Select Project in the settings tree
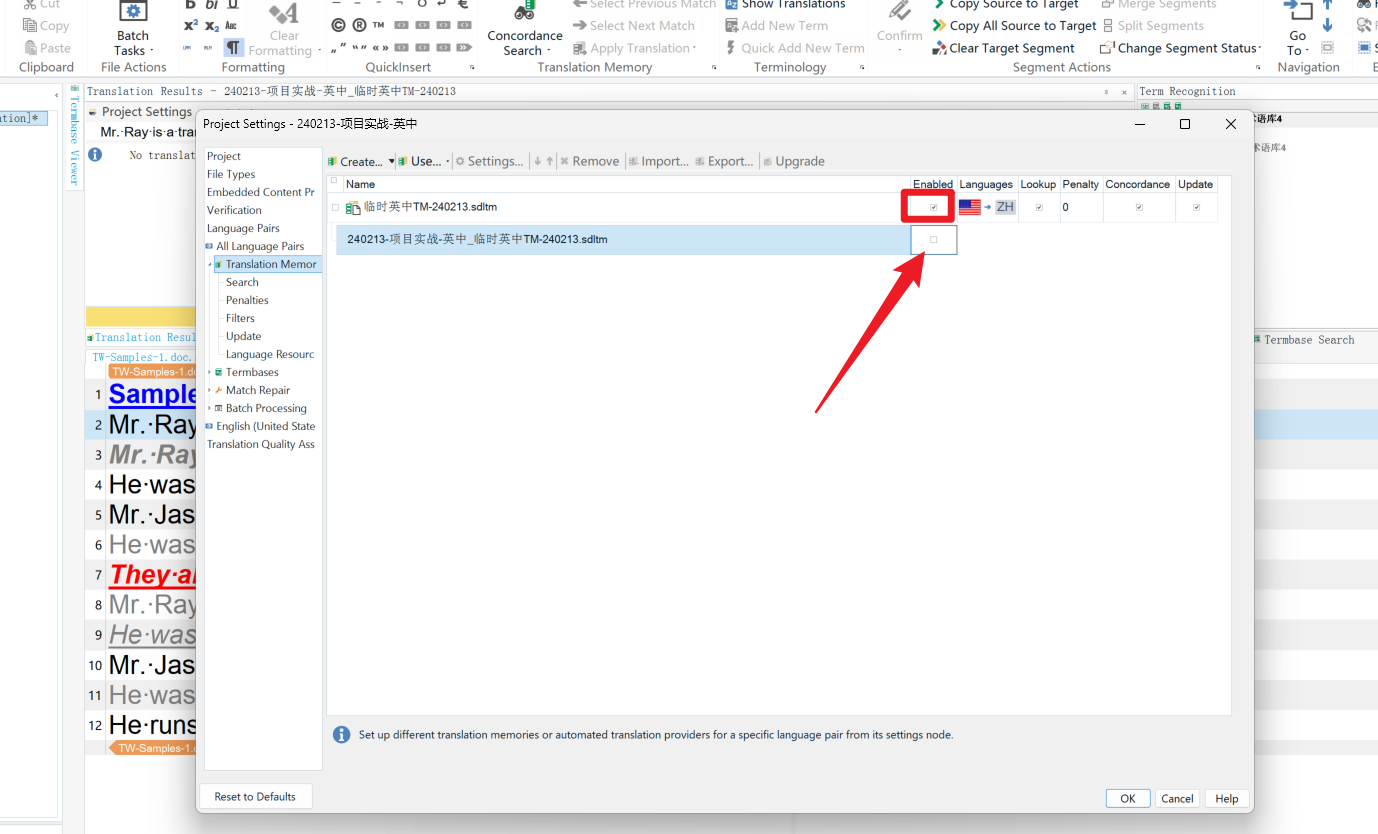The height and width of the screenshot is (834, 1378). 224,156
